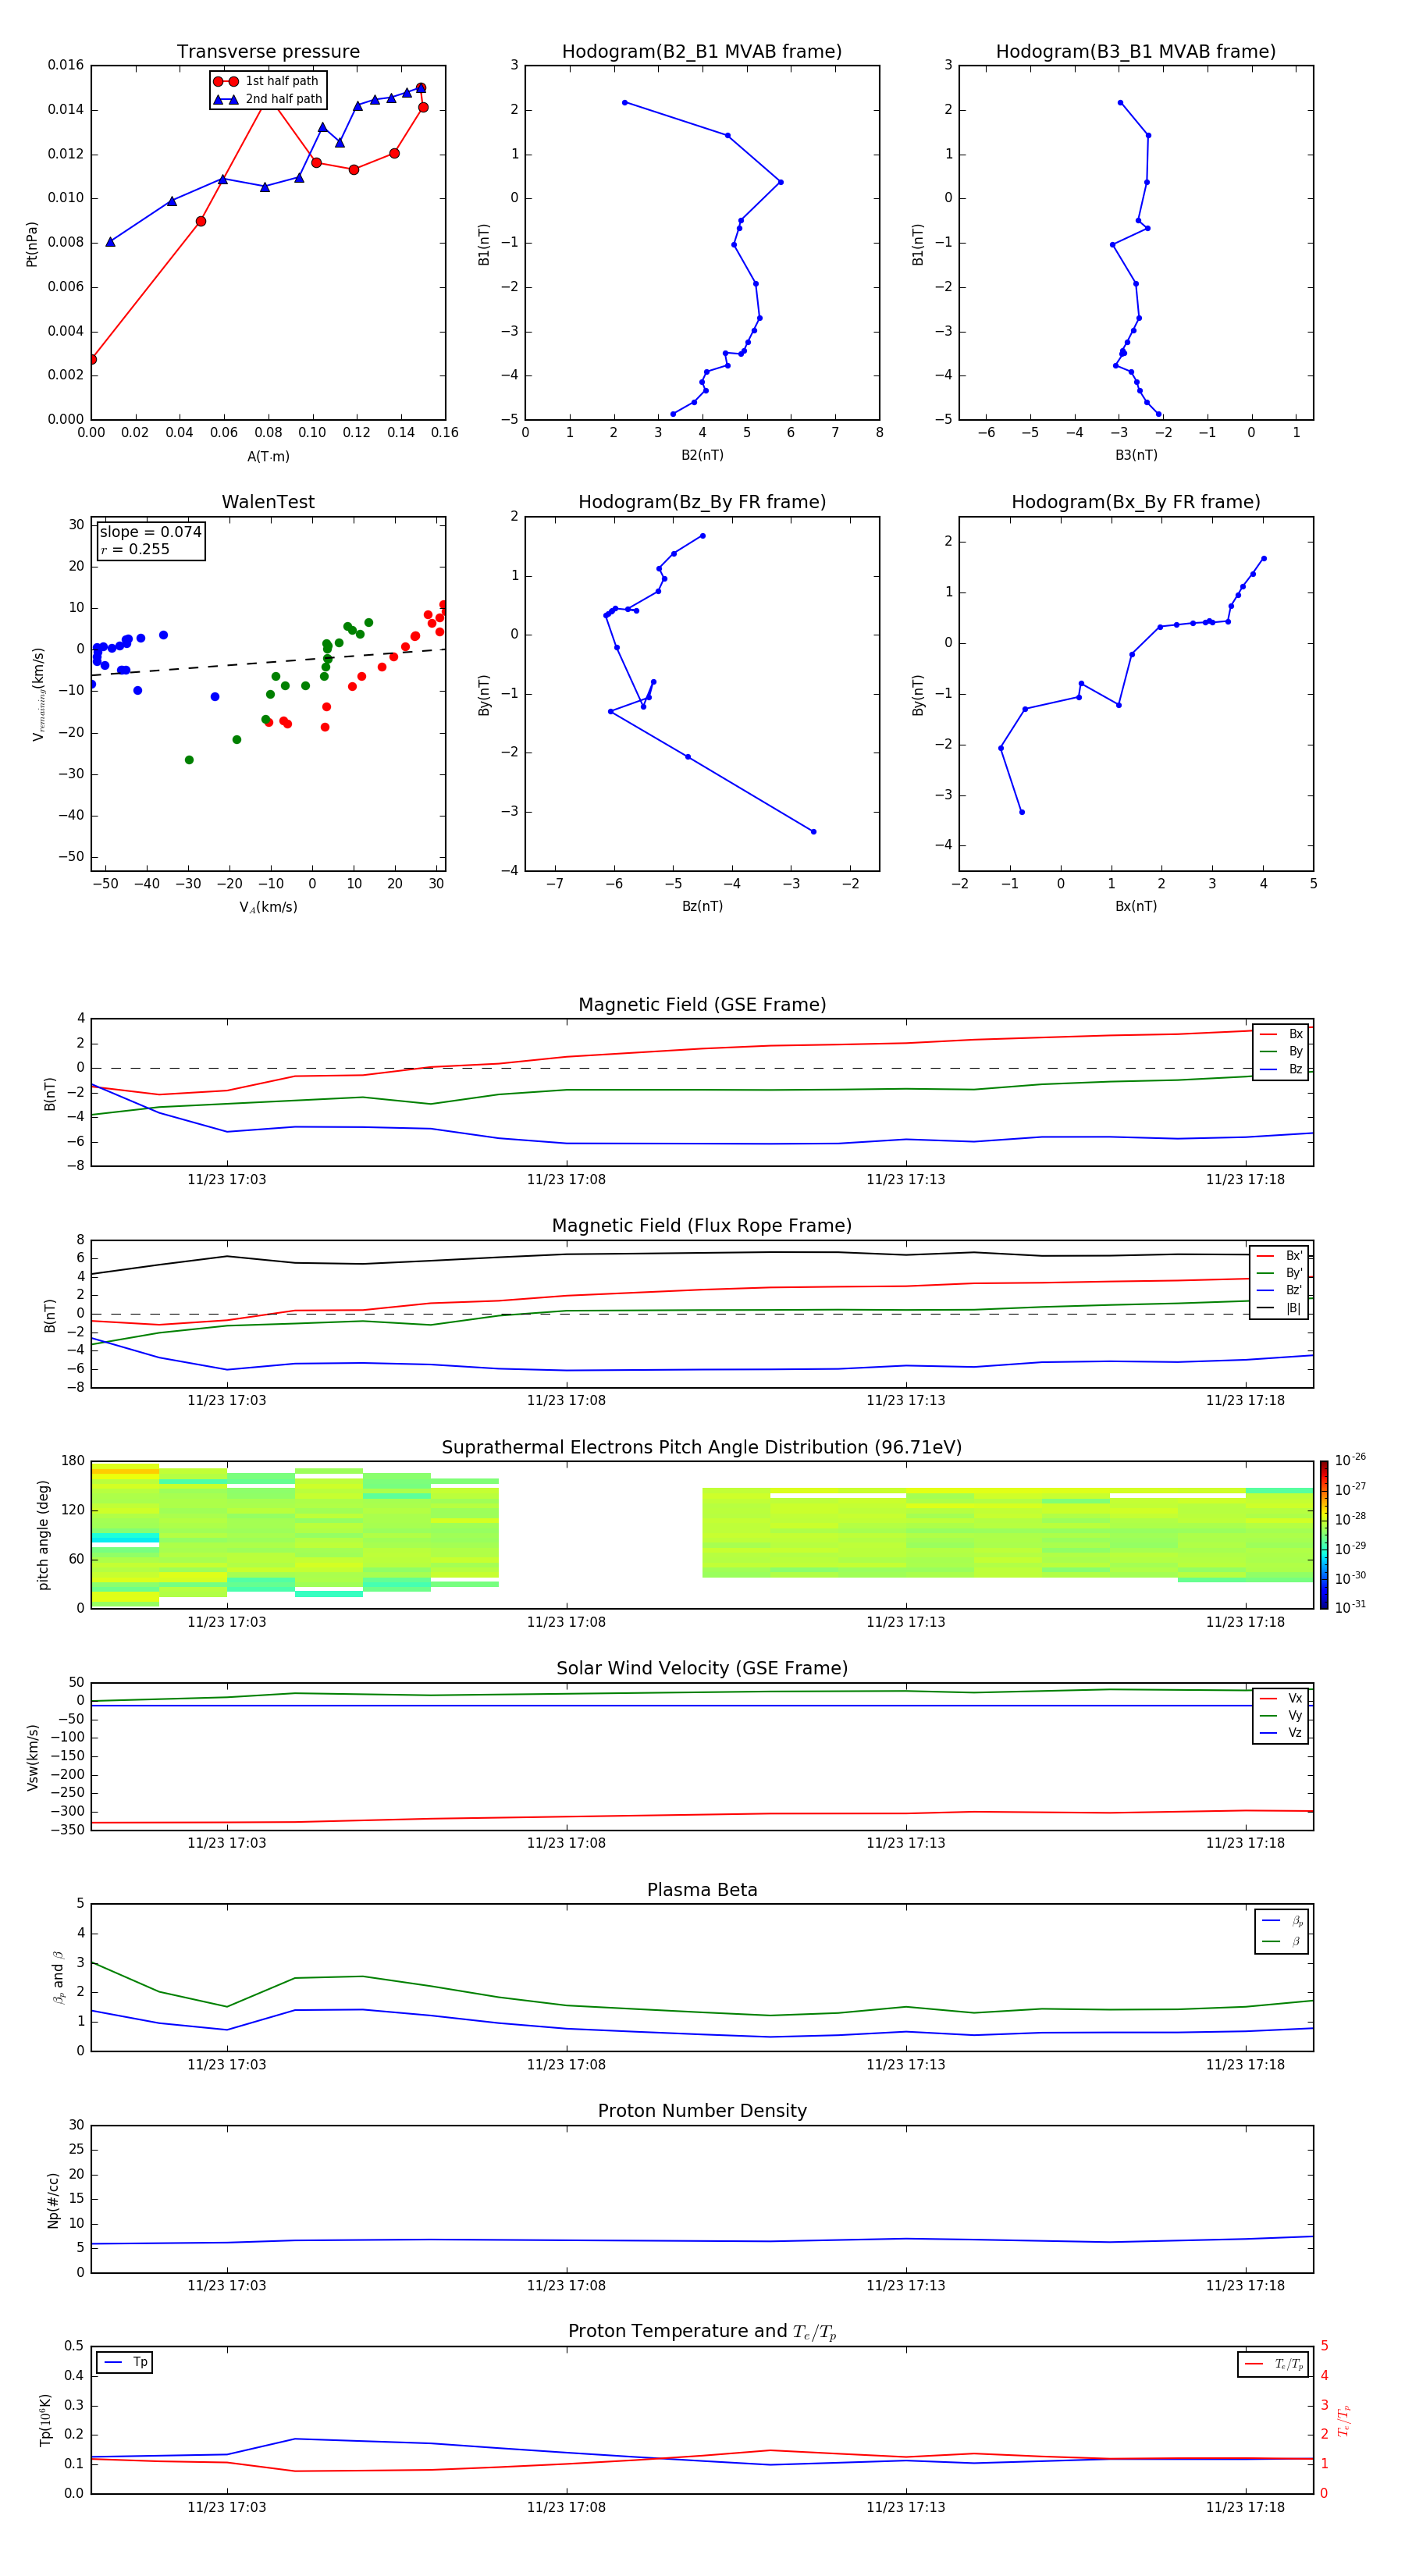Click the 'Magnetic Field (GSE Frame)' title

(x=702, y=1005)
